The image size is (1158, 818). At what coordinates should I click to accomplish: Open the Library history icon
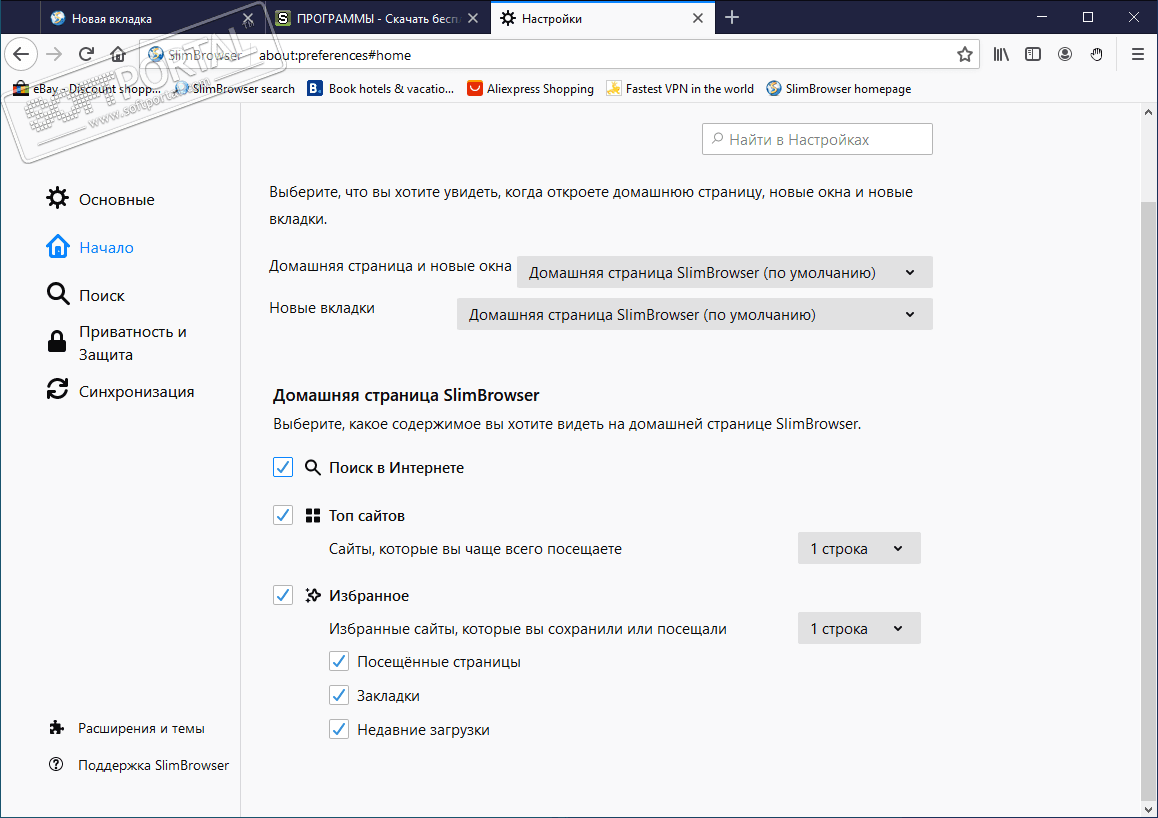[x=1001, y=55]
